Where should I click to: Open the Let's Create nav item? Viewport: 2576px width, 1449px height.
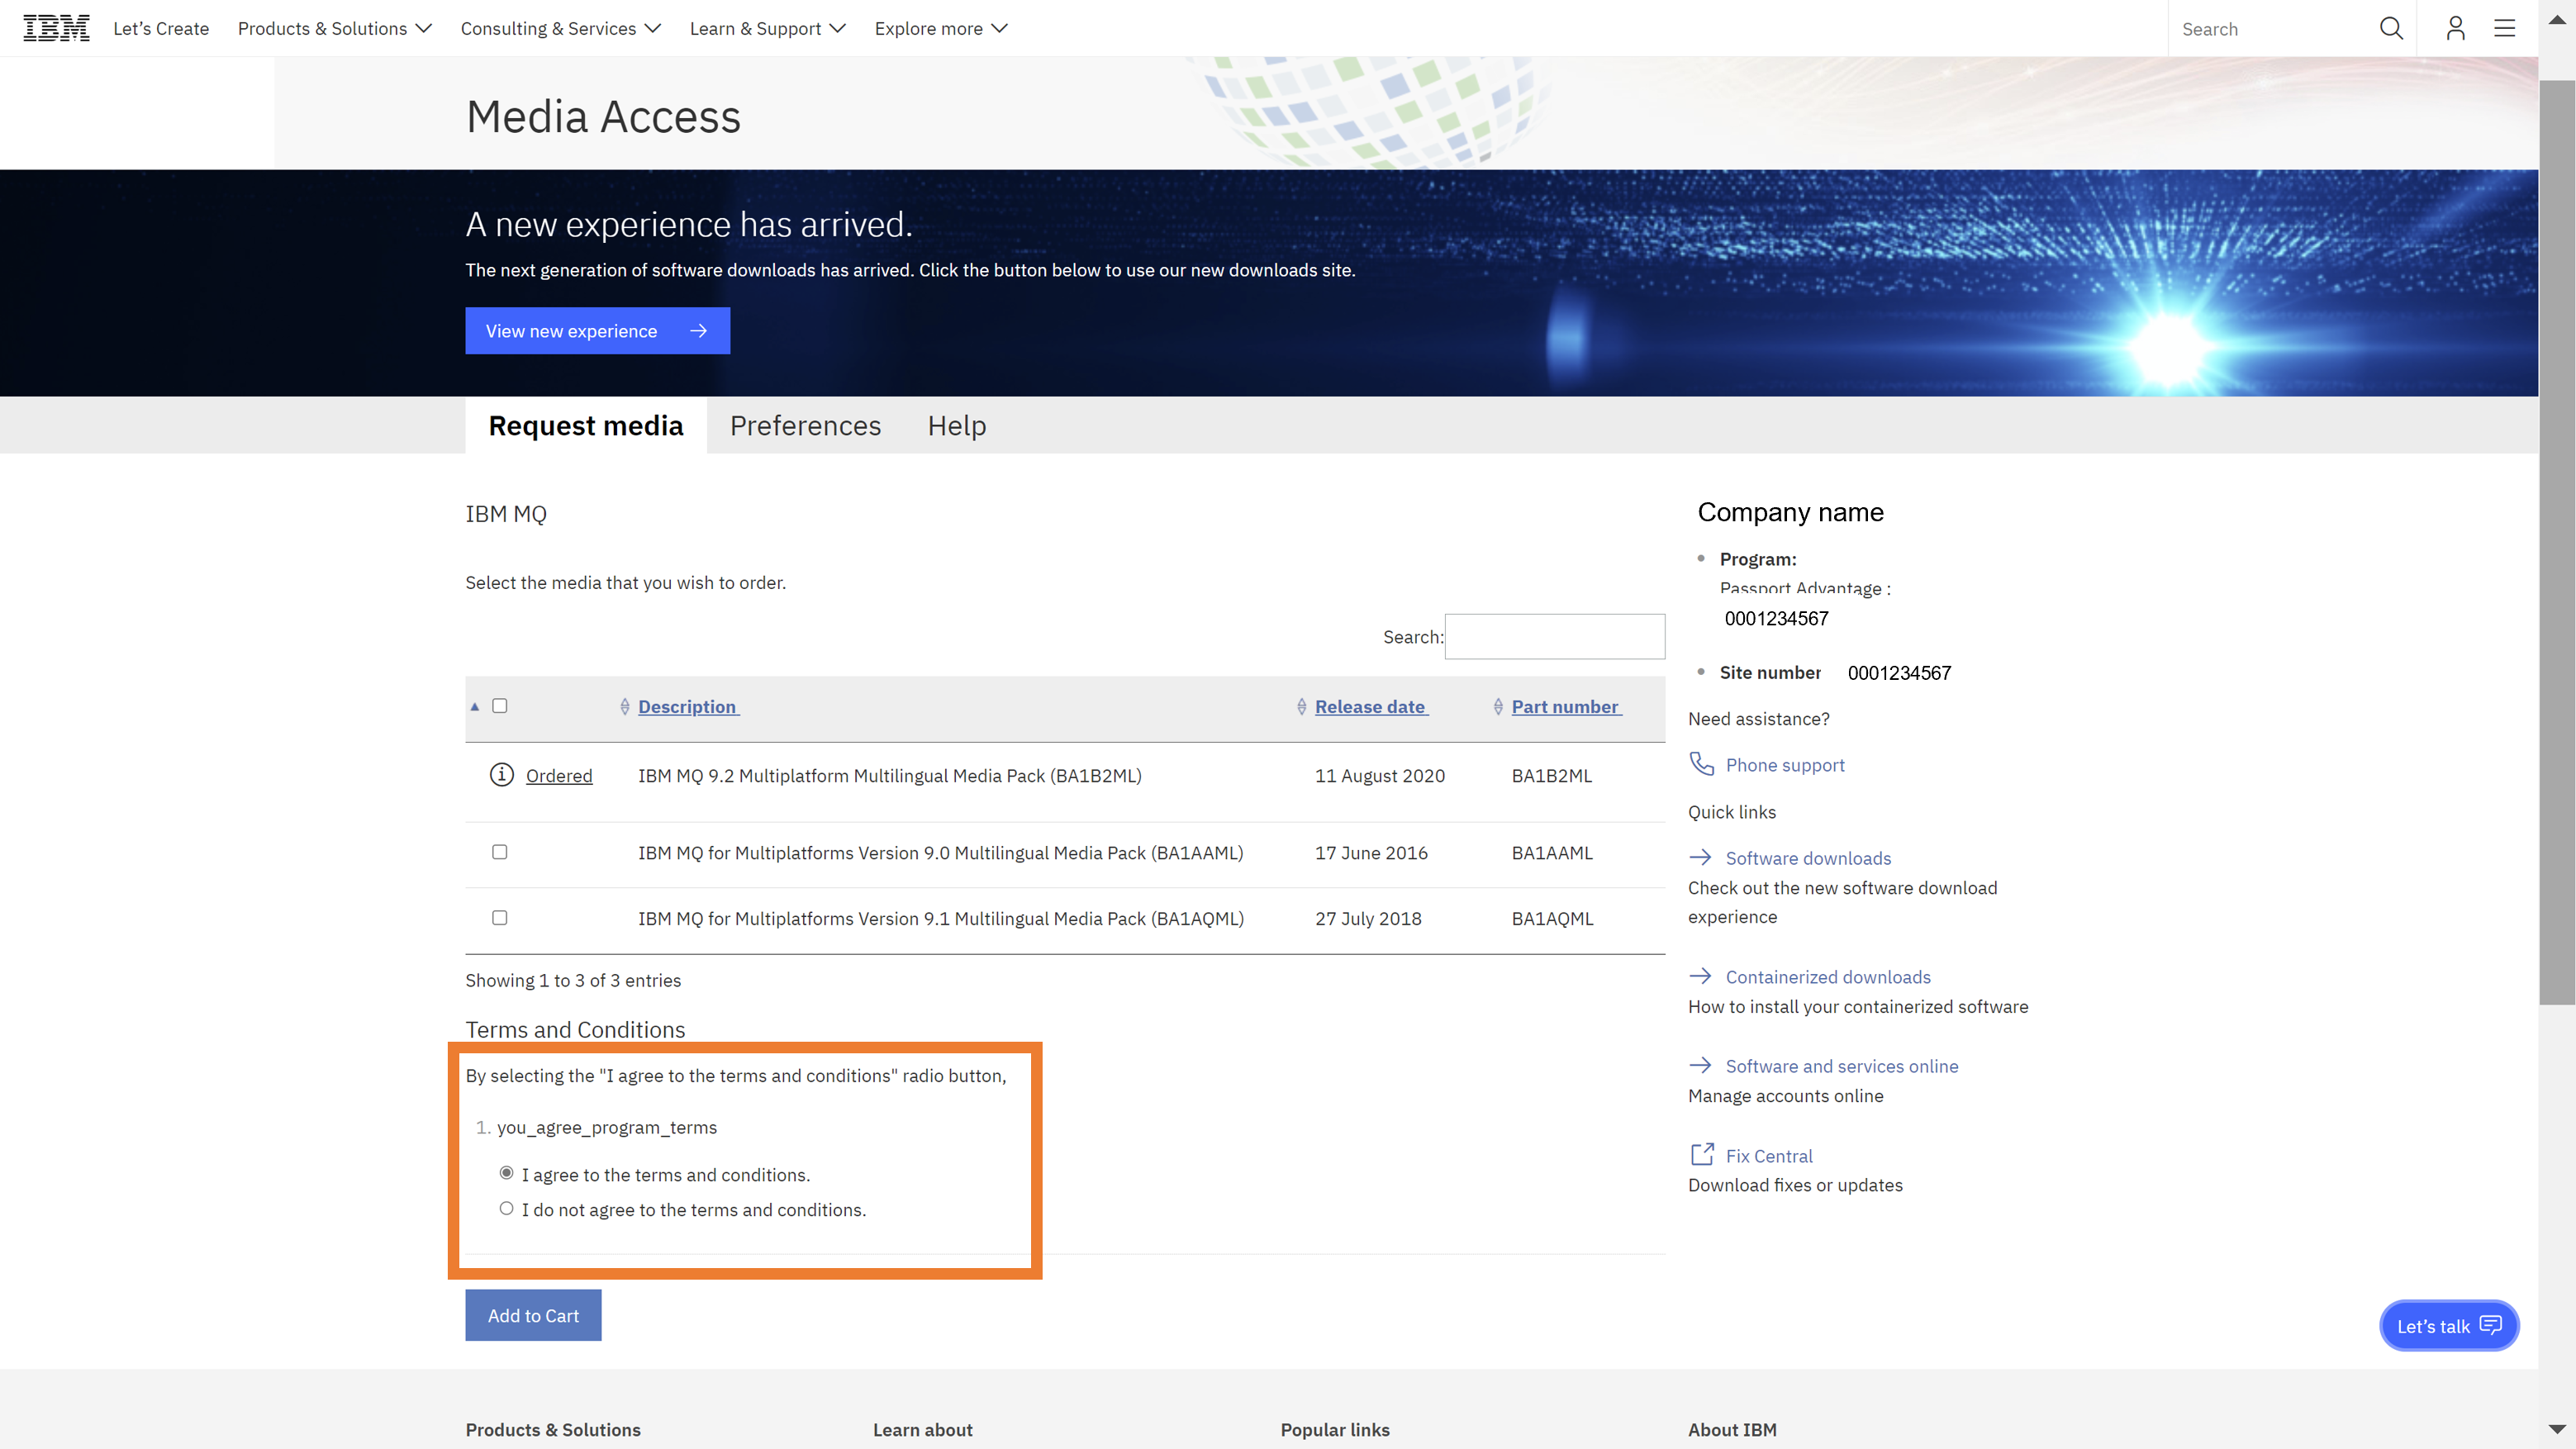(x=161, y=28)
